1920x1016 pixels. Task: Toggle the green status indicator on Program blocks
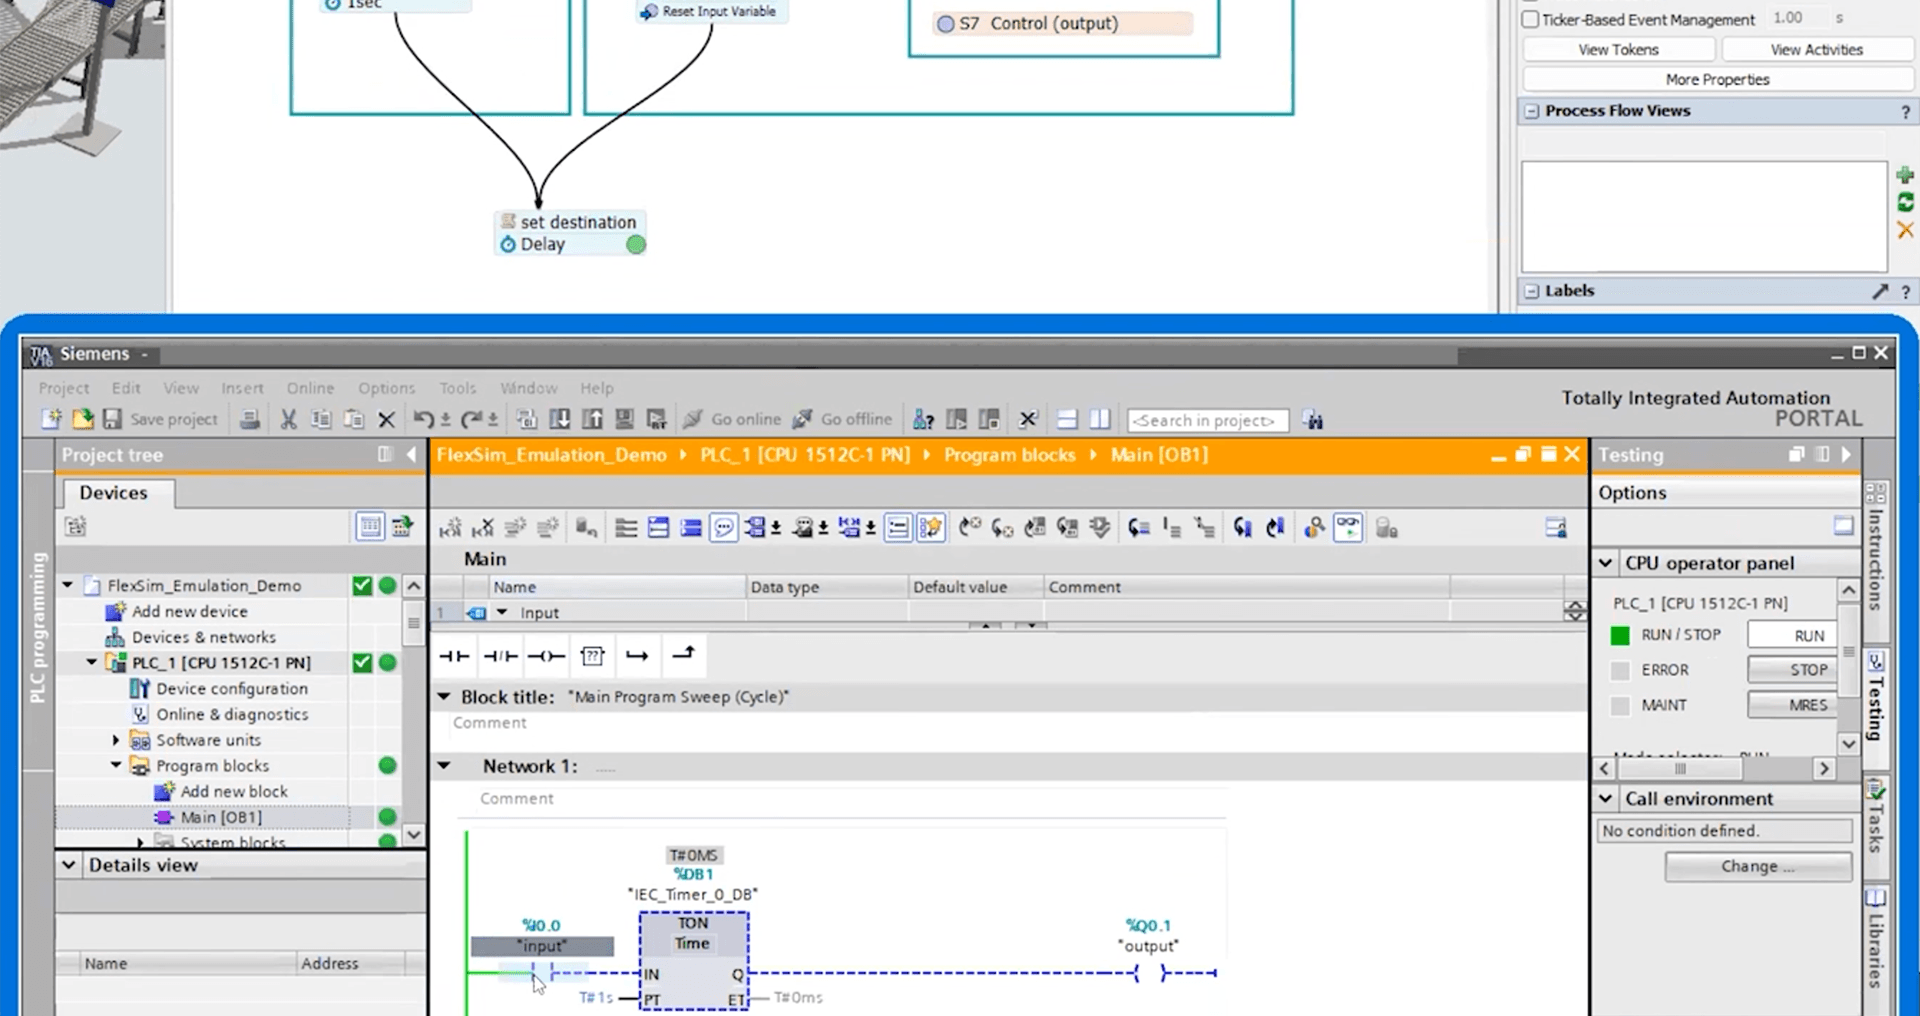click(x=387, y=766)
